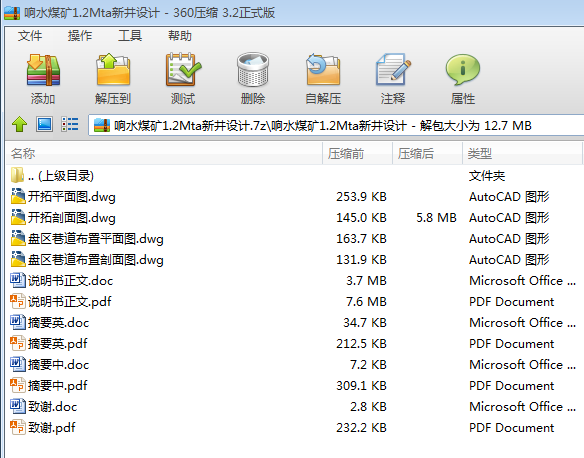This screenshot has height=458, width=584.
Task: Click the AutoCAD icon of 盘区巷道布置剖面图.dwg
Action: [x=18, y=259]
